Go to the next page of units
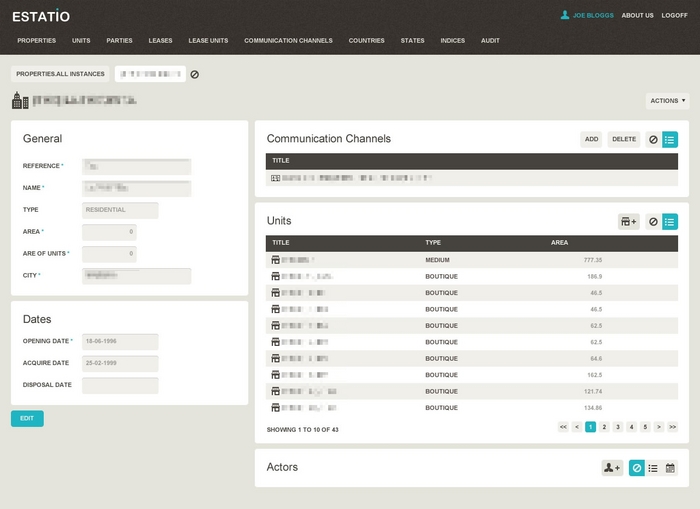The width and height of the screenshot is (700, 509). 658,427
